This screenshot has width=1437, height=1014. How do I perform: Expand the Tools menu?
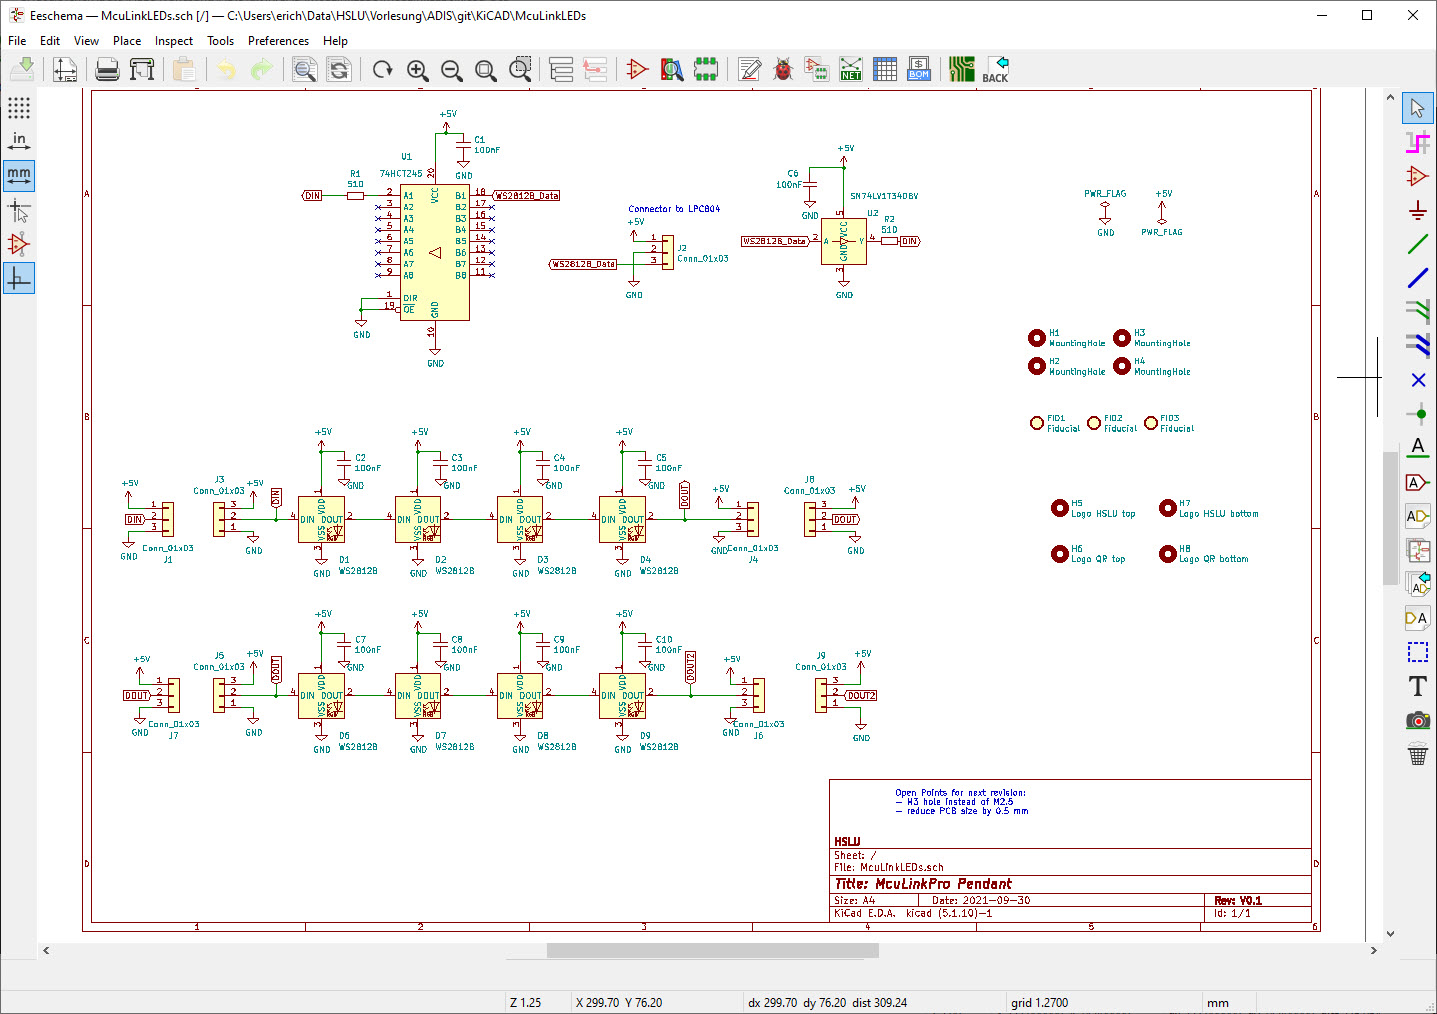click(x=220, y=41)
